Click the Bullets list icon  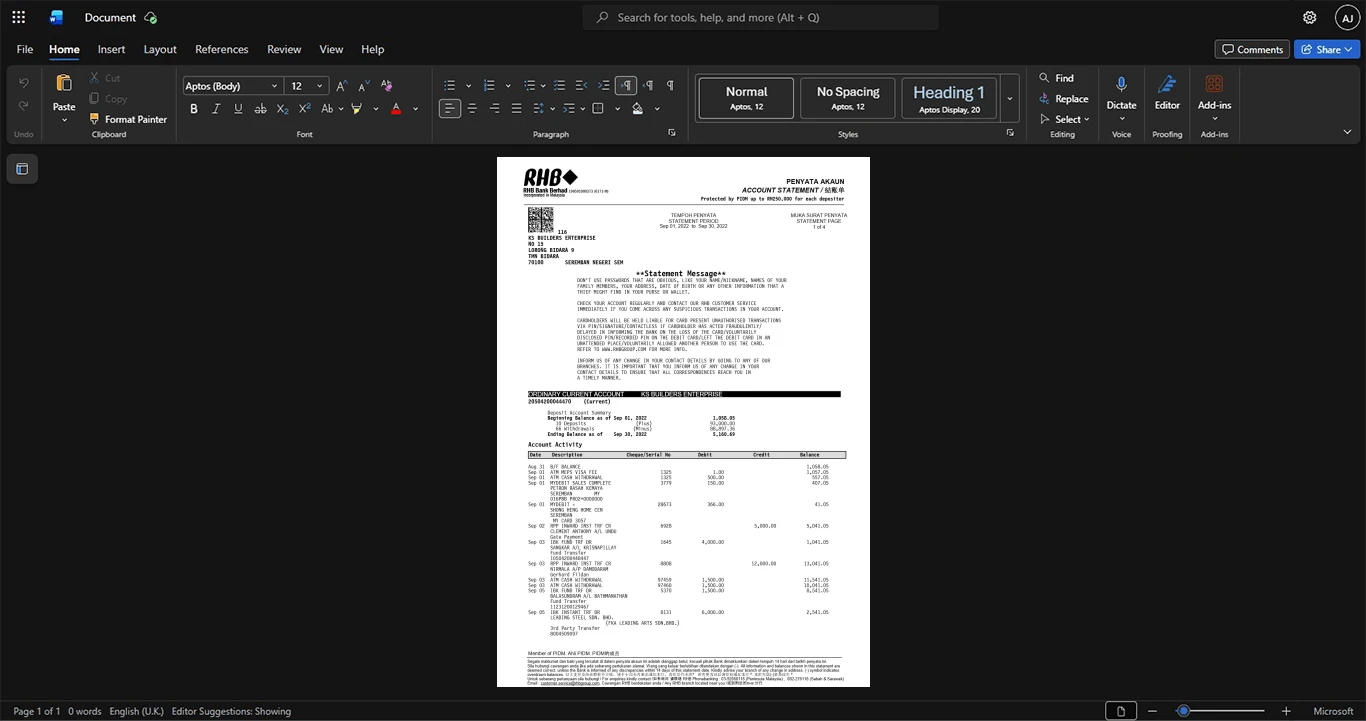click(x=450, y=86)
